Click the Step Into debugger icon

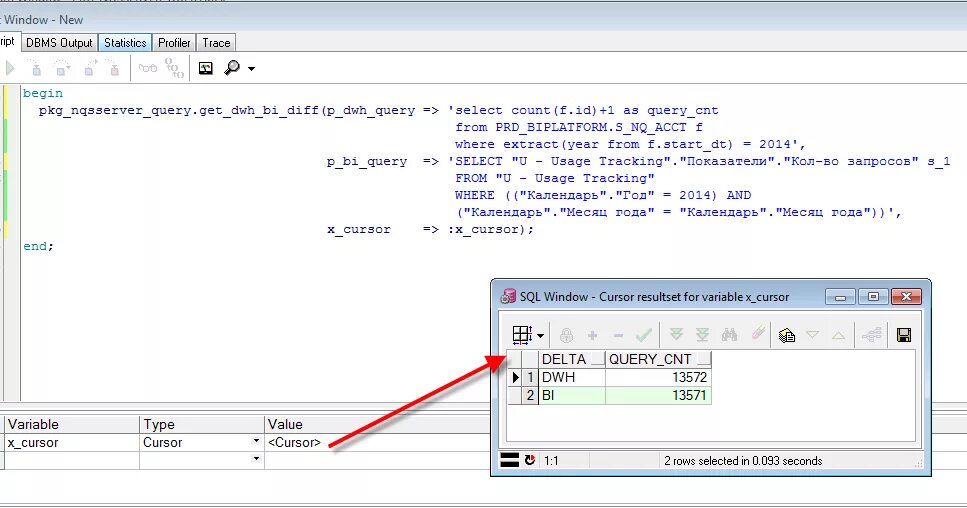pyautogui.click(x=35, y=68)
